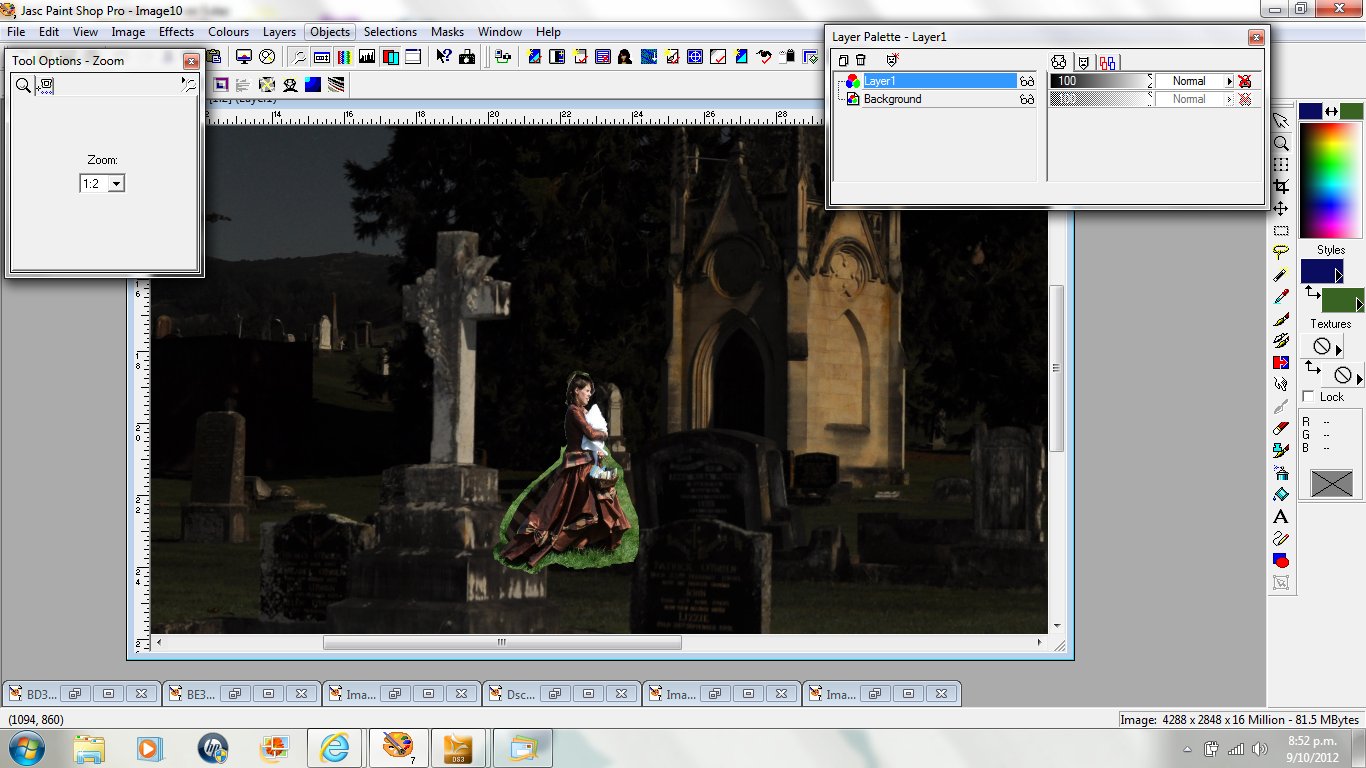This screenshot has width=1366, height=768.
Task: Open the File menu
Action: click(16, 31)
